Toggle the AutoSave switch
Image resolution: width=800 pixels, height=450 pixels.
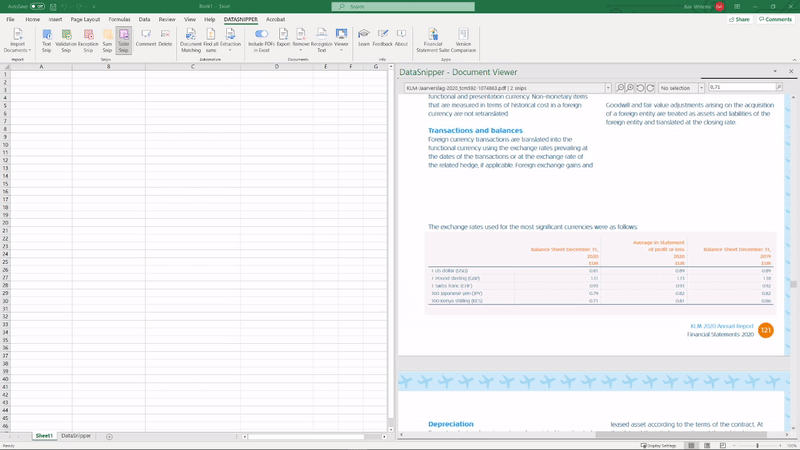pyautogui.click(x=37, y=6)
